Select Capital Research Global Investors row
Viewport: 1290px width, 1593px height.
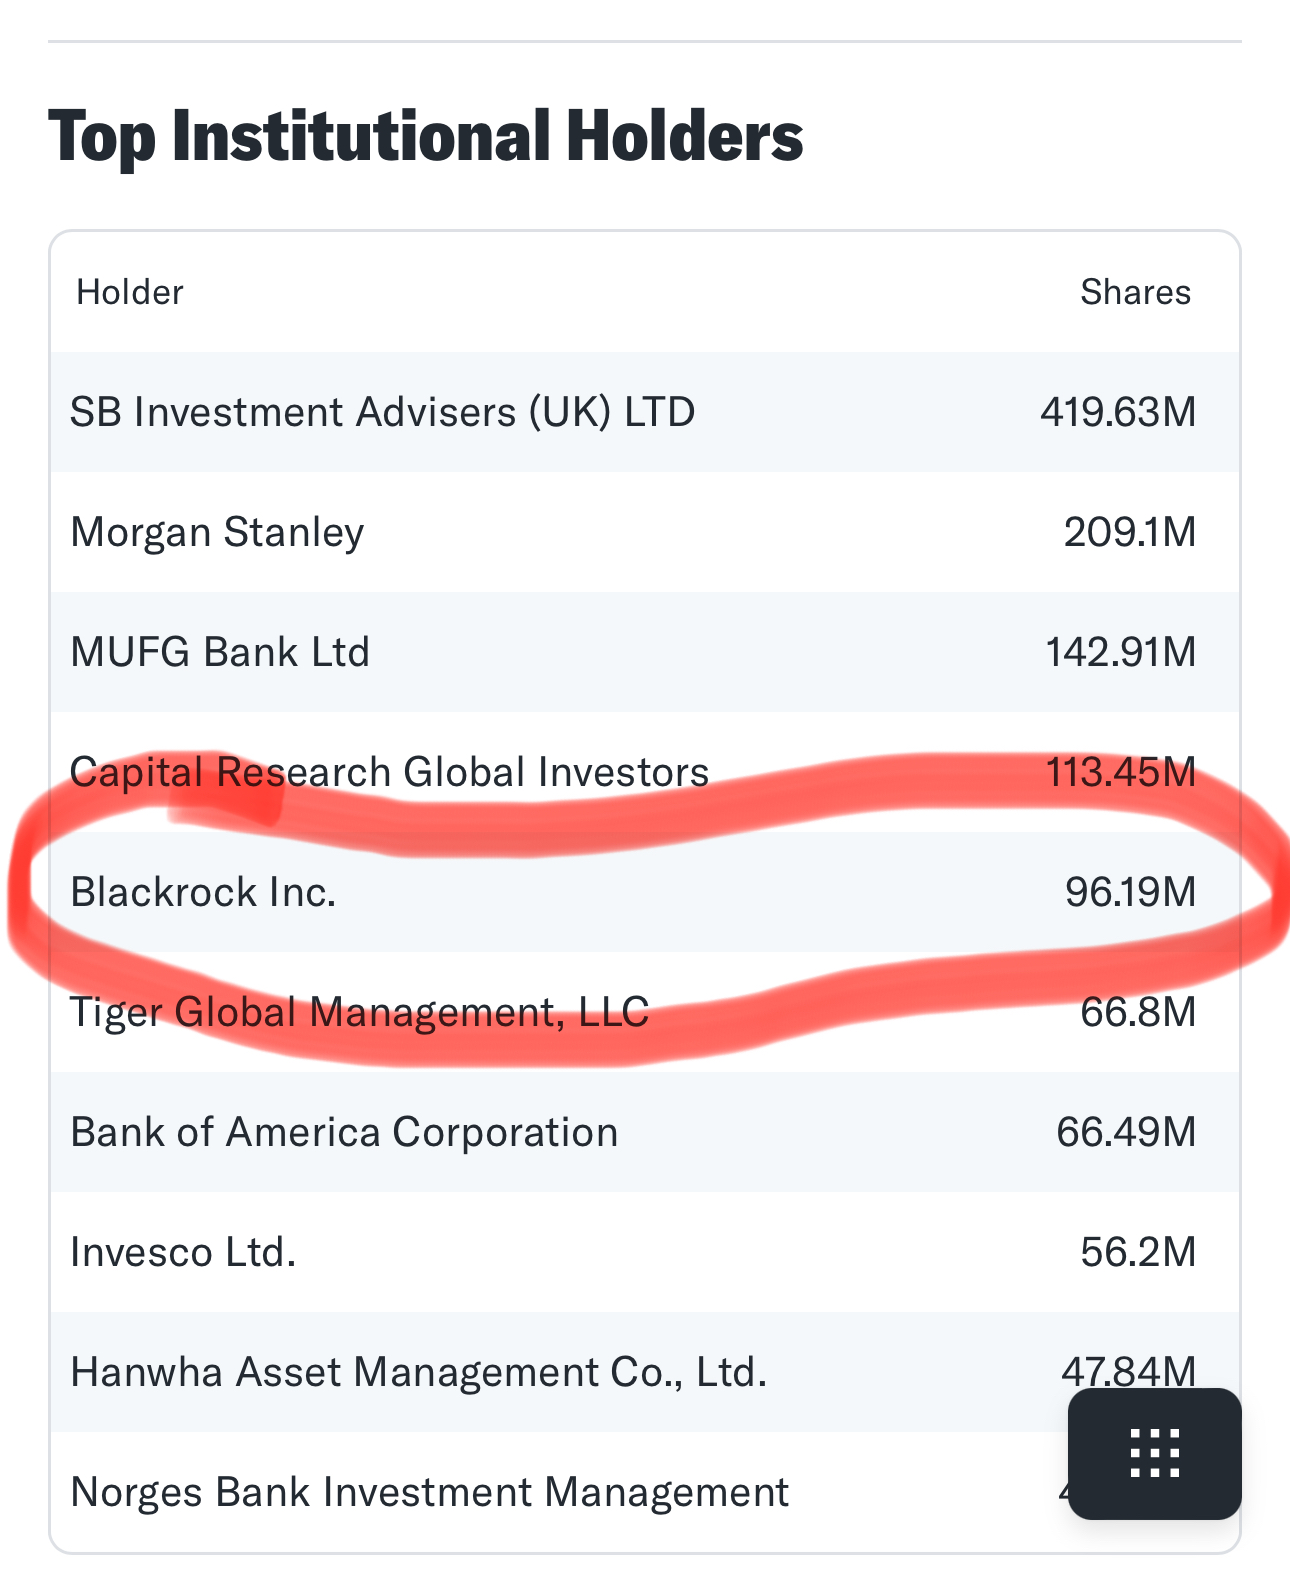pos(645,772)
